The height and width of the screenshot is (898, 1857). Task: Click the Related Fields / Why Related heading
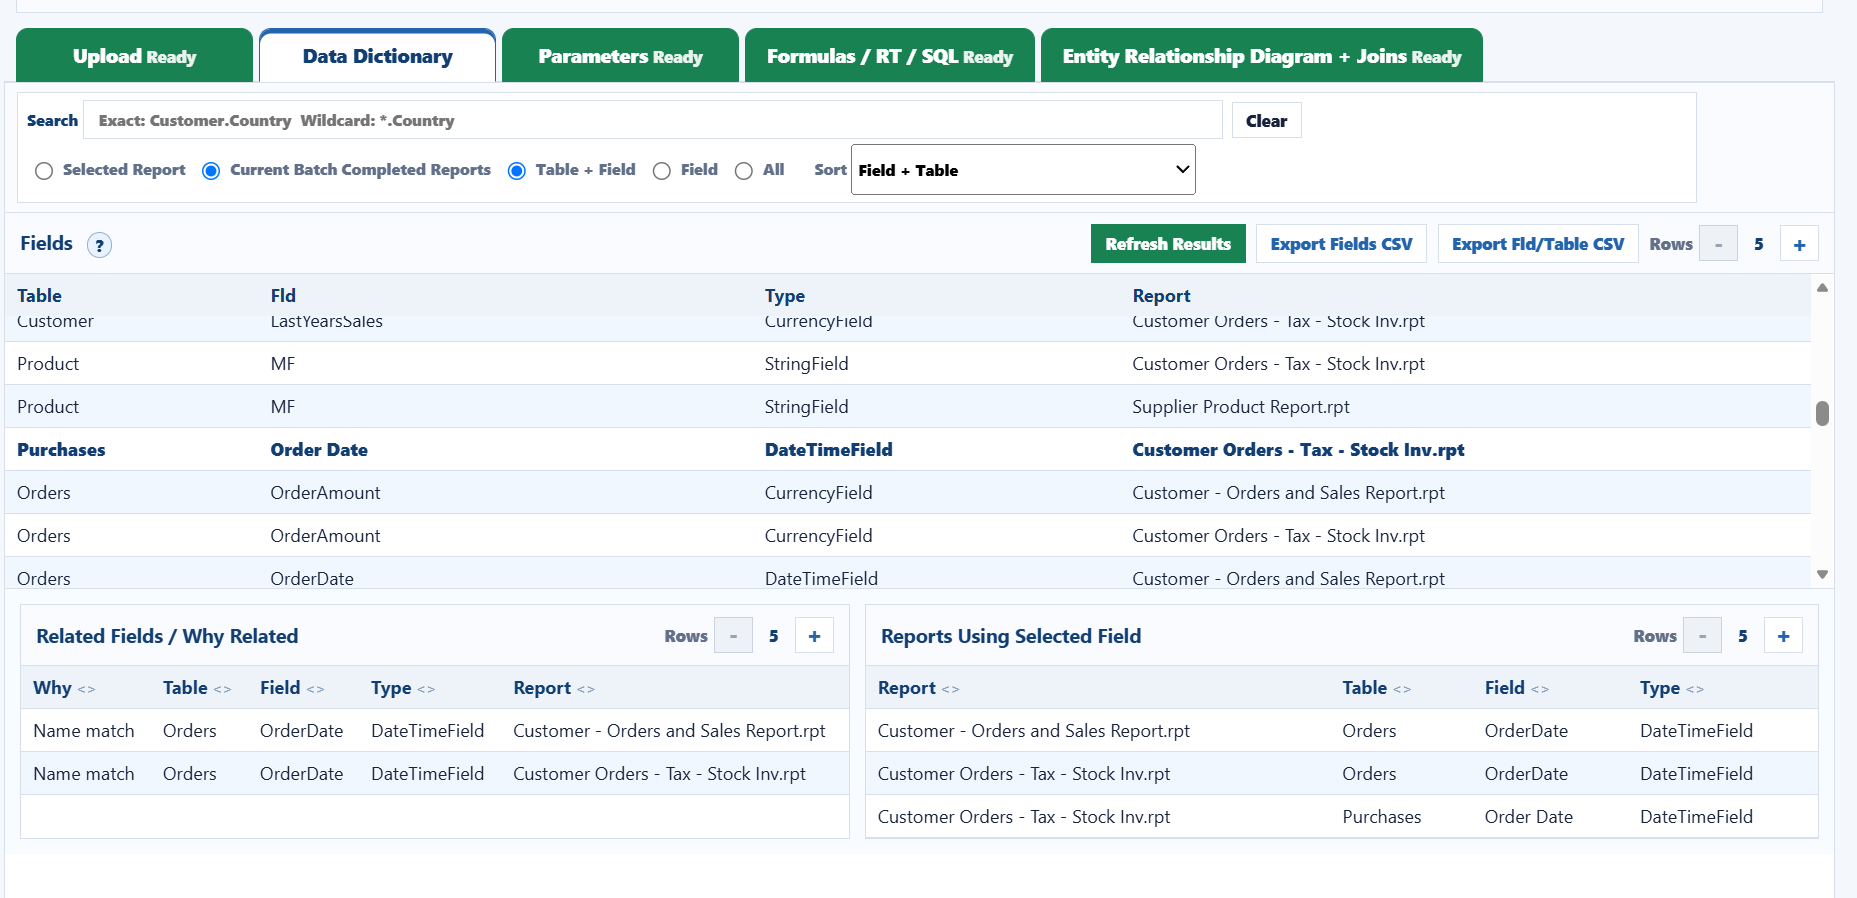click(167, 636)
